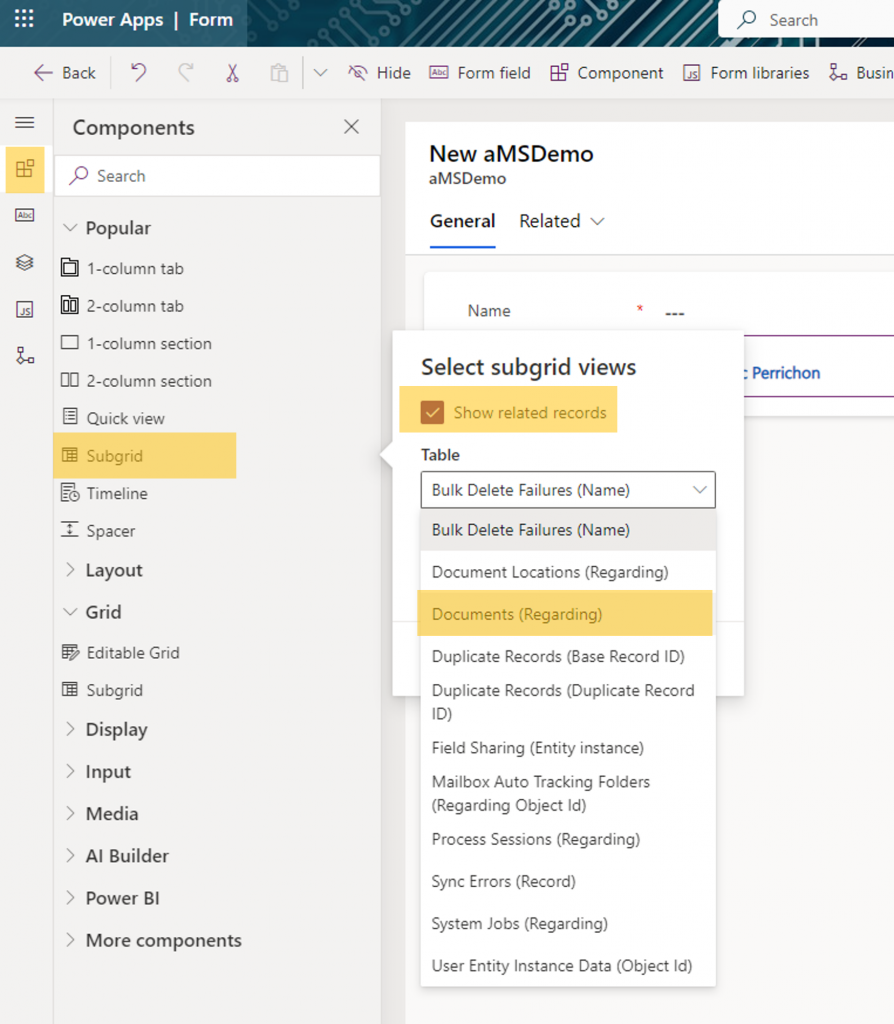This screenshot has height=1024, width=894.
Task: Add a 1-column tab component
Action: point(123,268)
